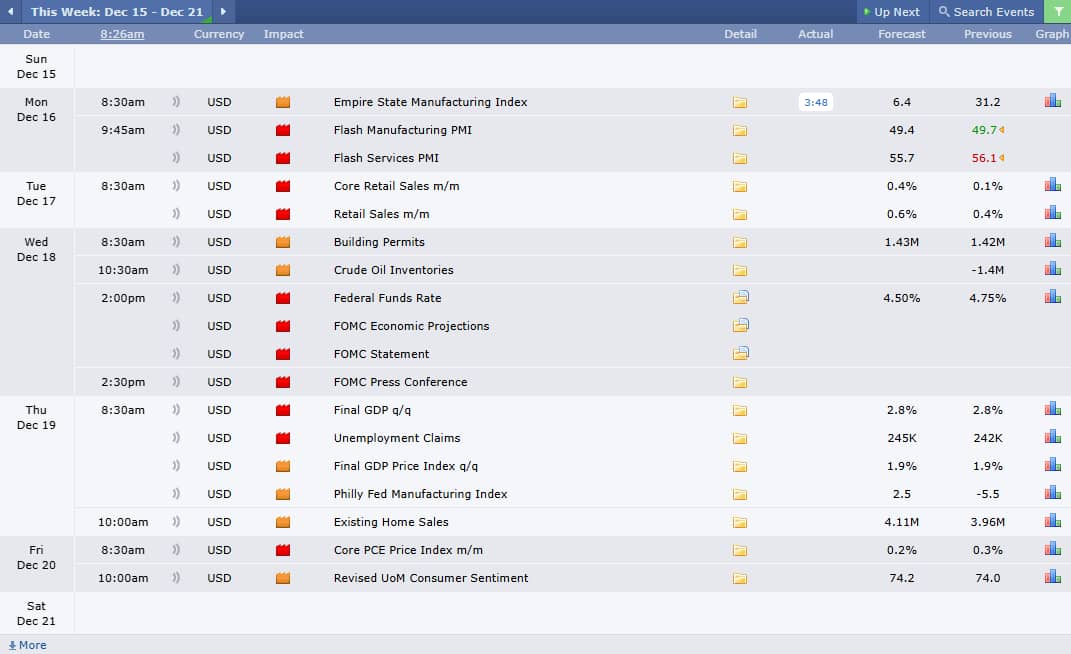1071x654 pixels.
Task: Click the Up Next button
Action: 891,12
